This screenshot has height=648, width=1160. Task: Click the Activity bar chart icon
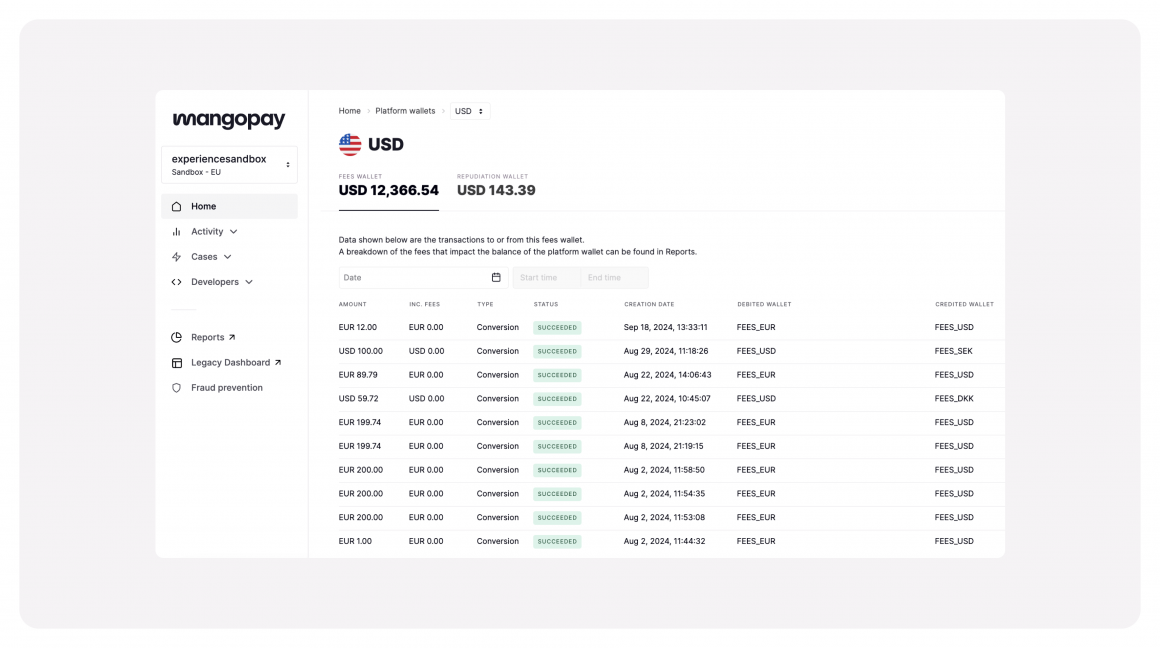click(x=177, y=232)
